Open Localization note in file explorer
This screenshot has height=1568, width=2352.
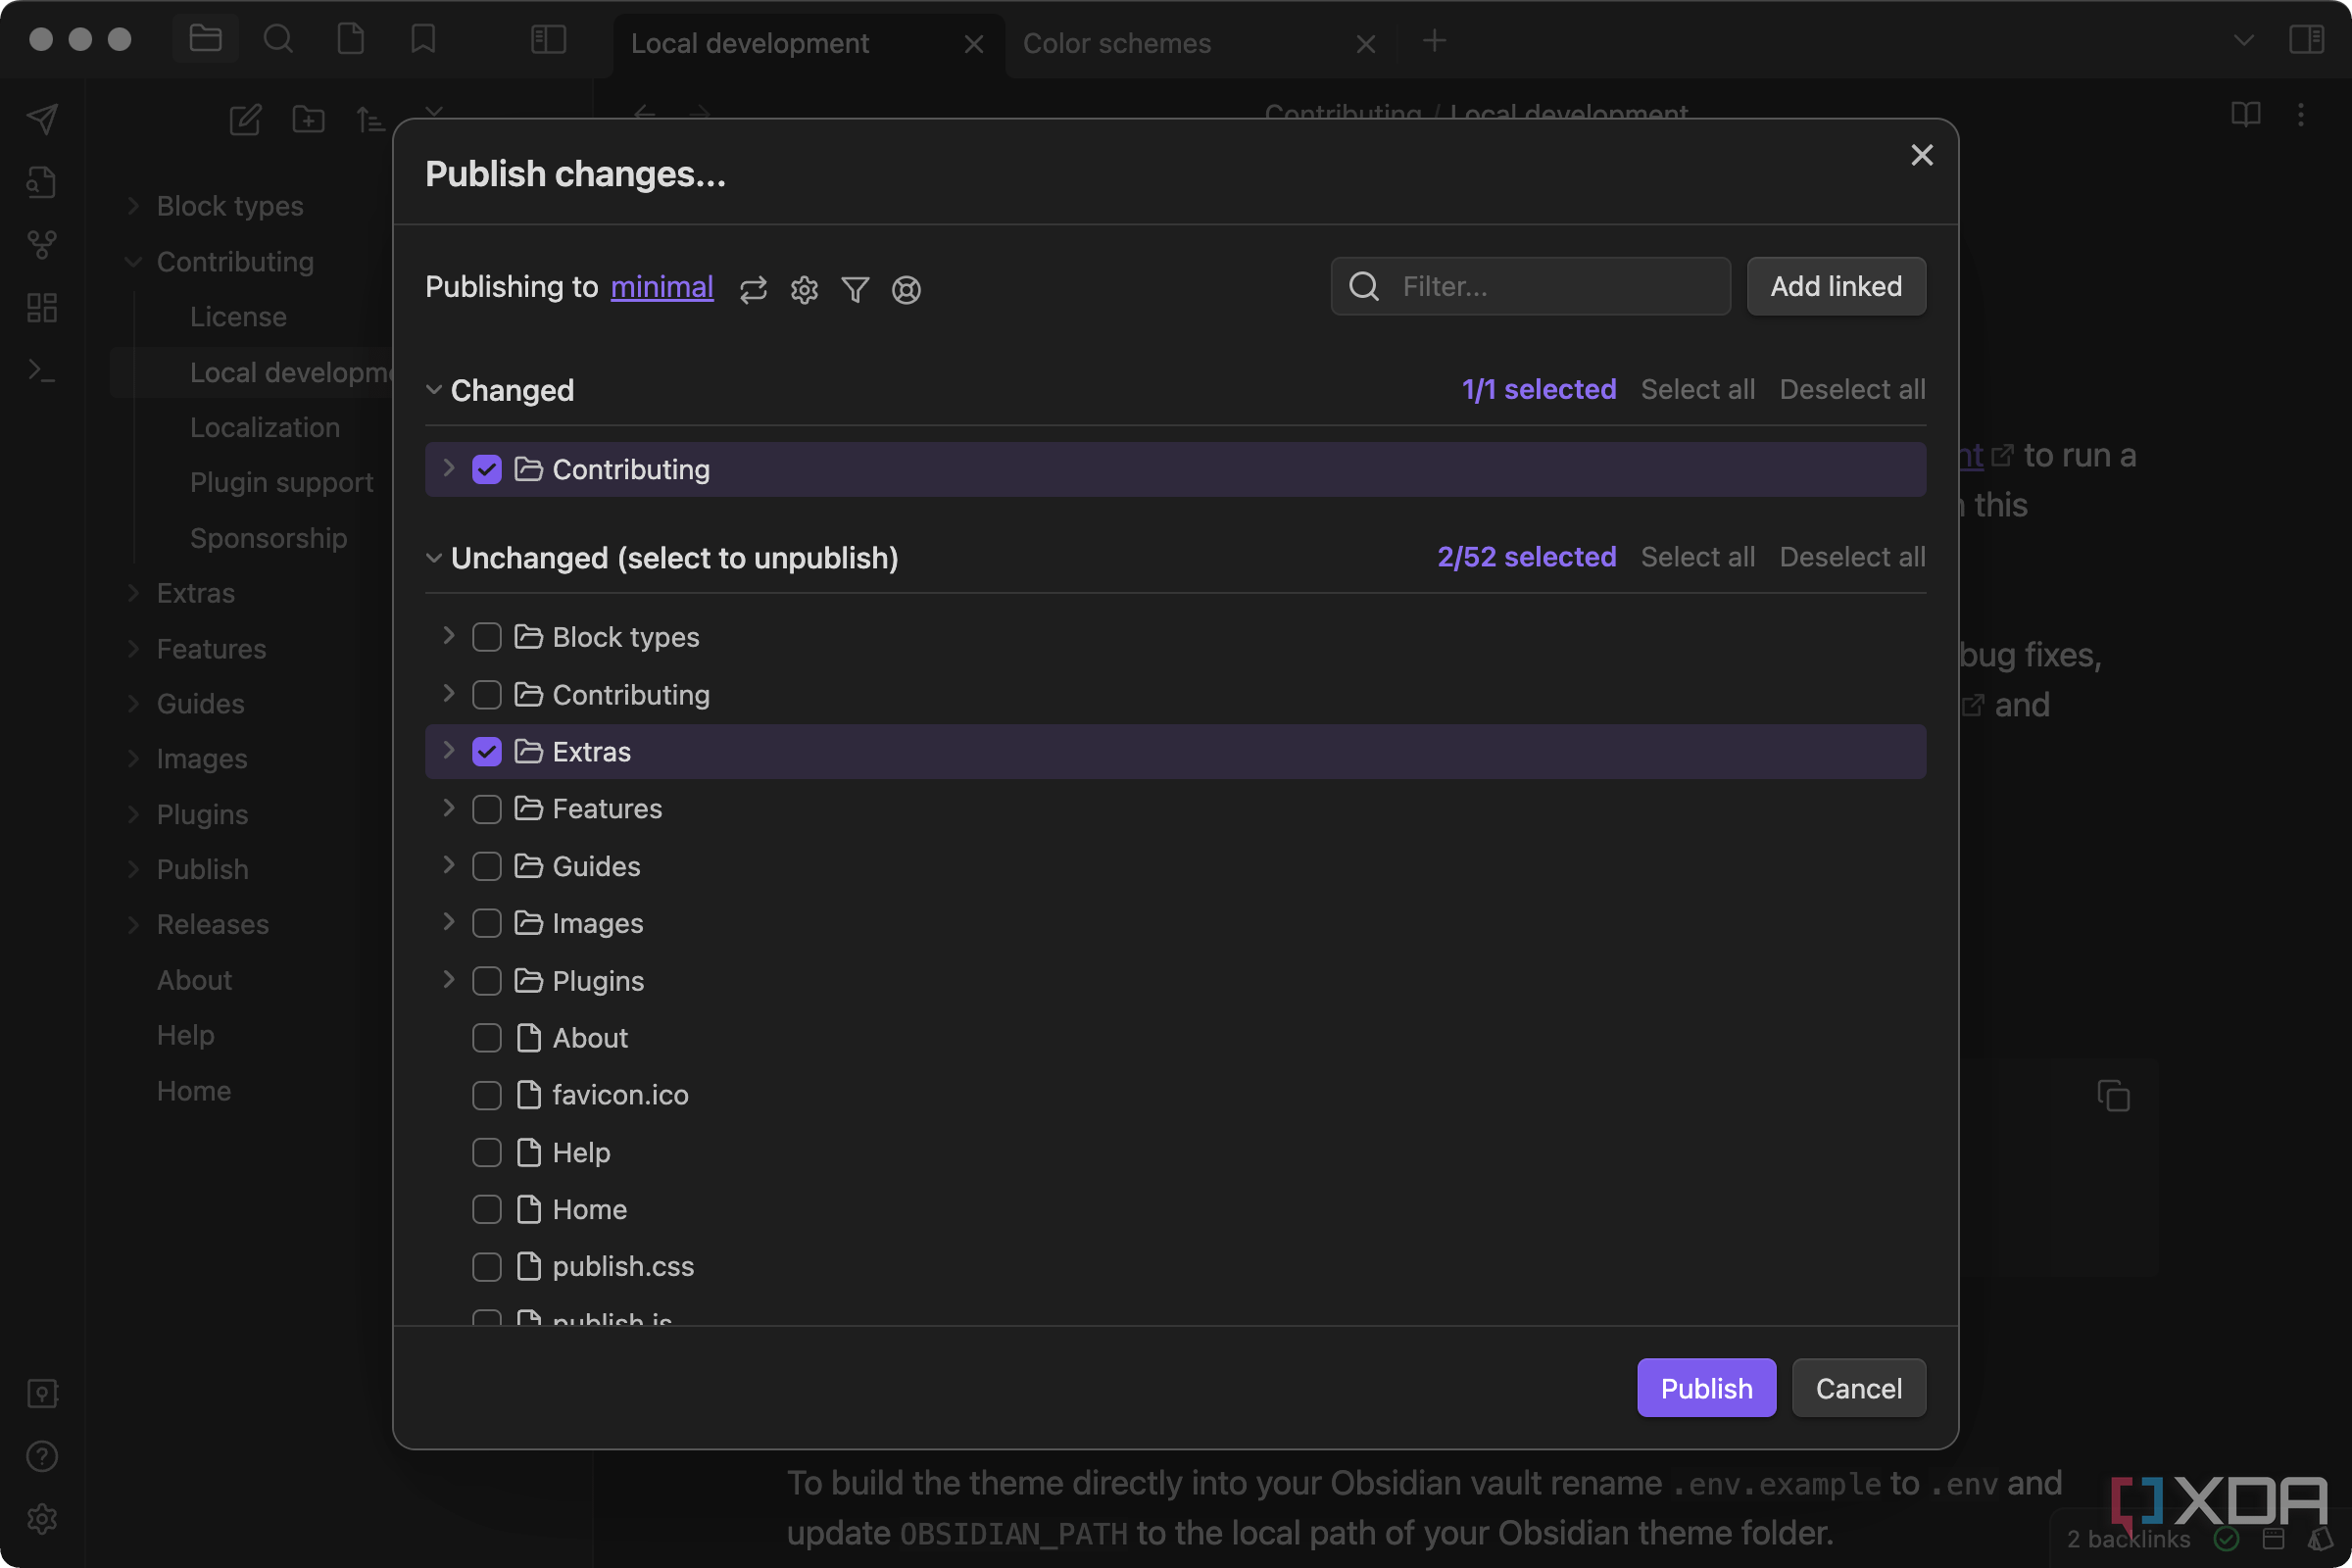pyautogui.click(x=265, y=427)
